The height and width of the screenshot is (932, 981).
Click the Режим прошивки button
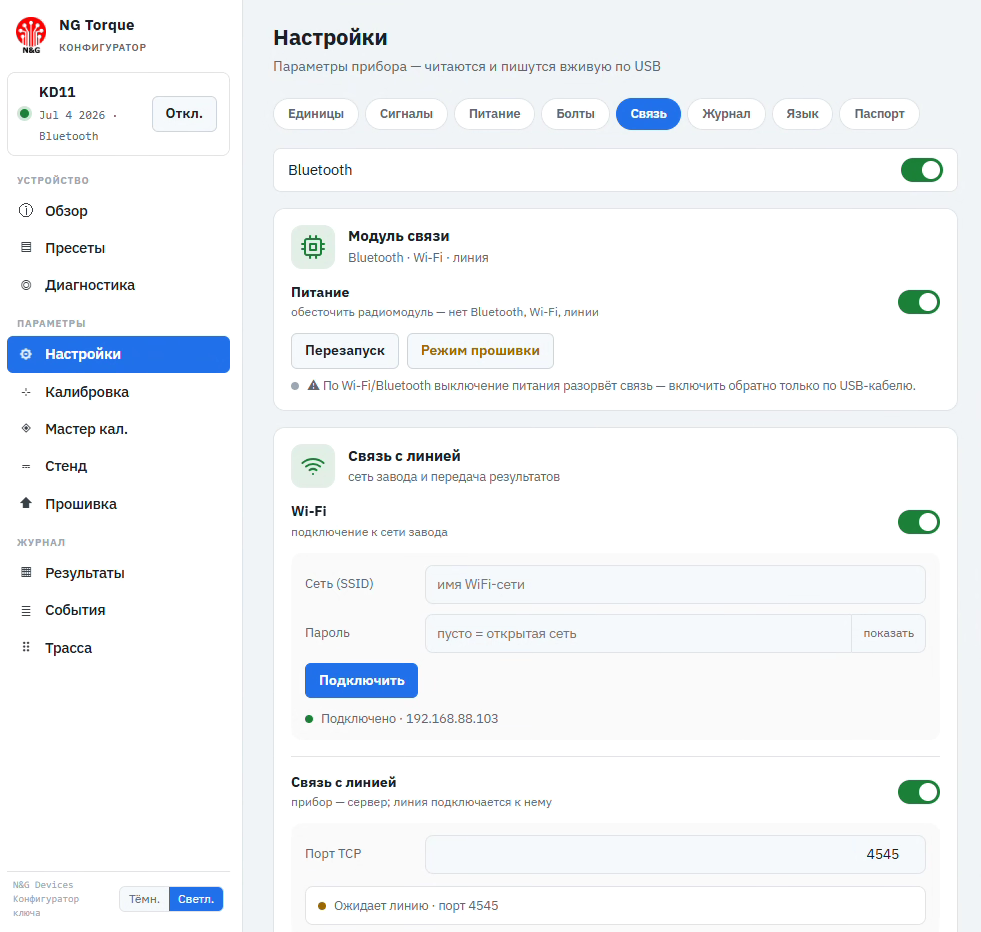(x=480, y=351)
